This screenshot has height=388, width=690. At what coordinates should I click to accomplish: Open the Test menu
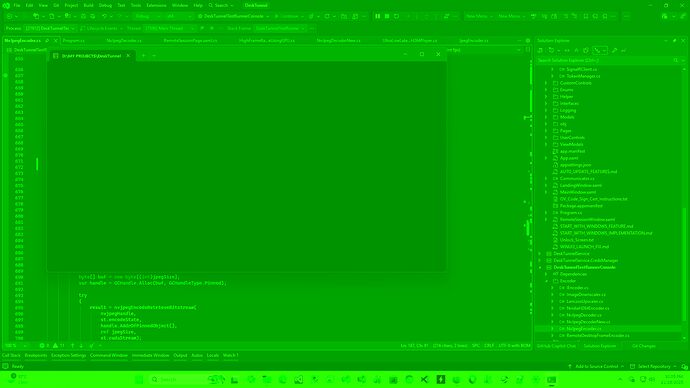pyautogui.click(x=121, y=5)
